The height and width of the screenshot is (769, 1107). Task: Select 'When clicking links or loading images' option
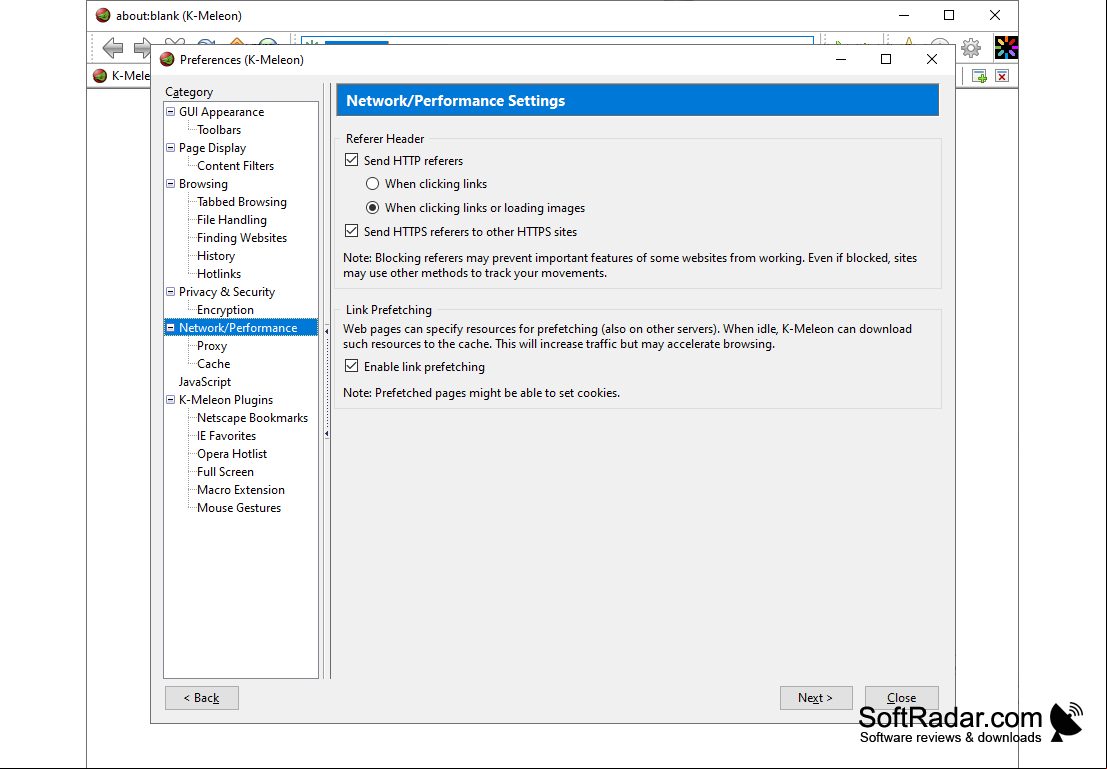coord(372,208)
